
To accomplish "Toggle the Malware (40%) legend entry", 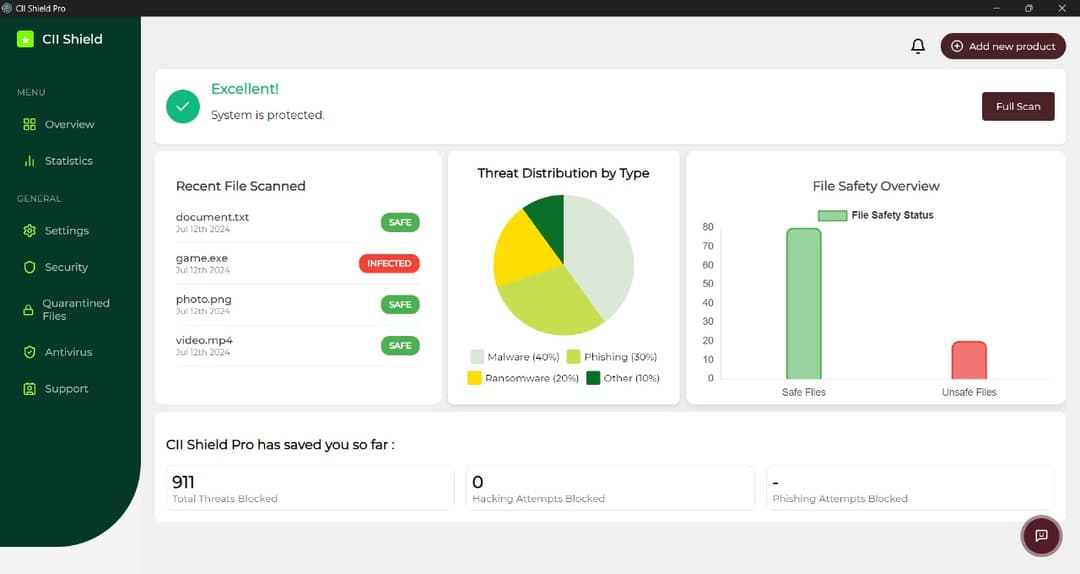I will click(x=515, y=357).
